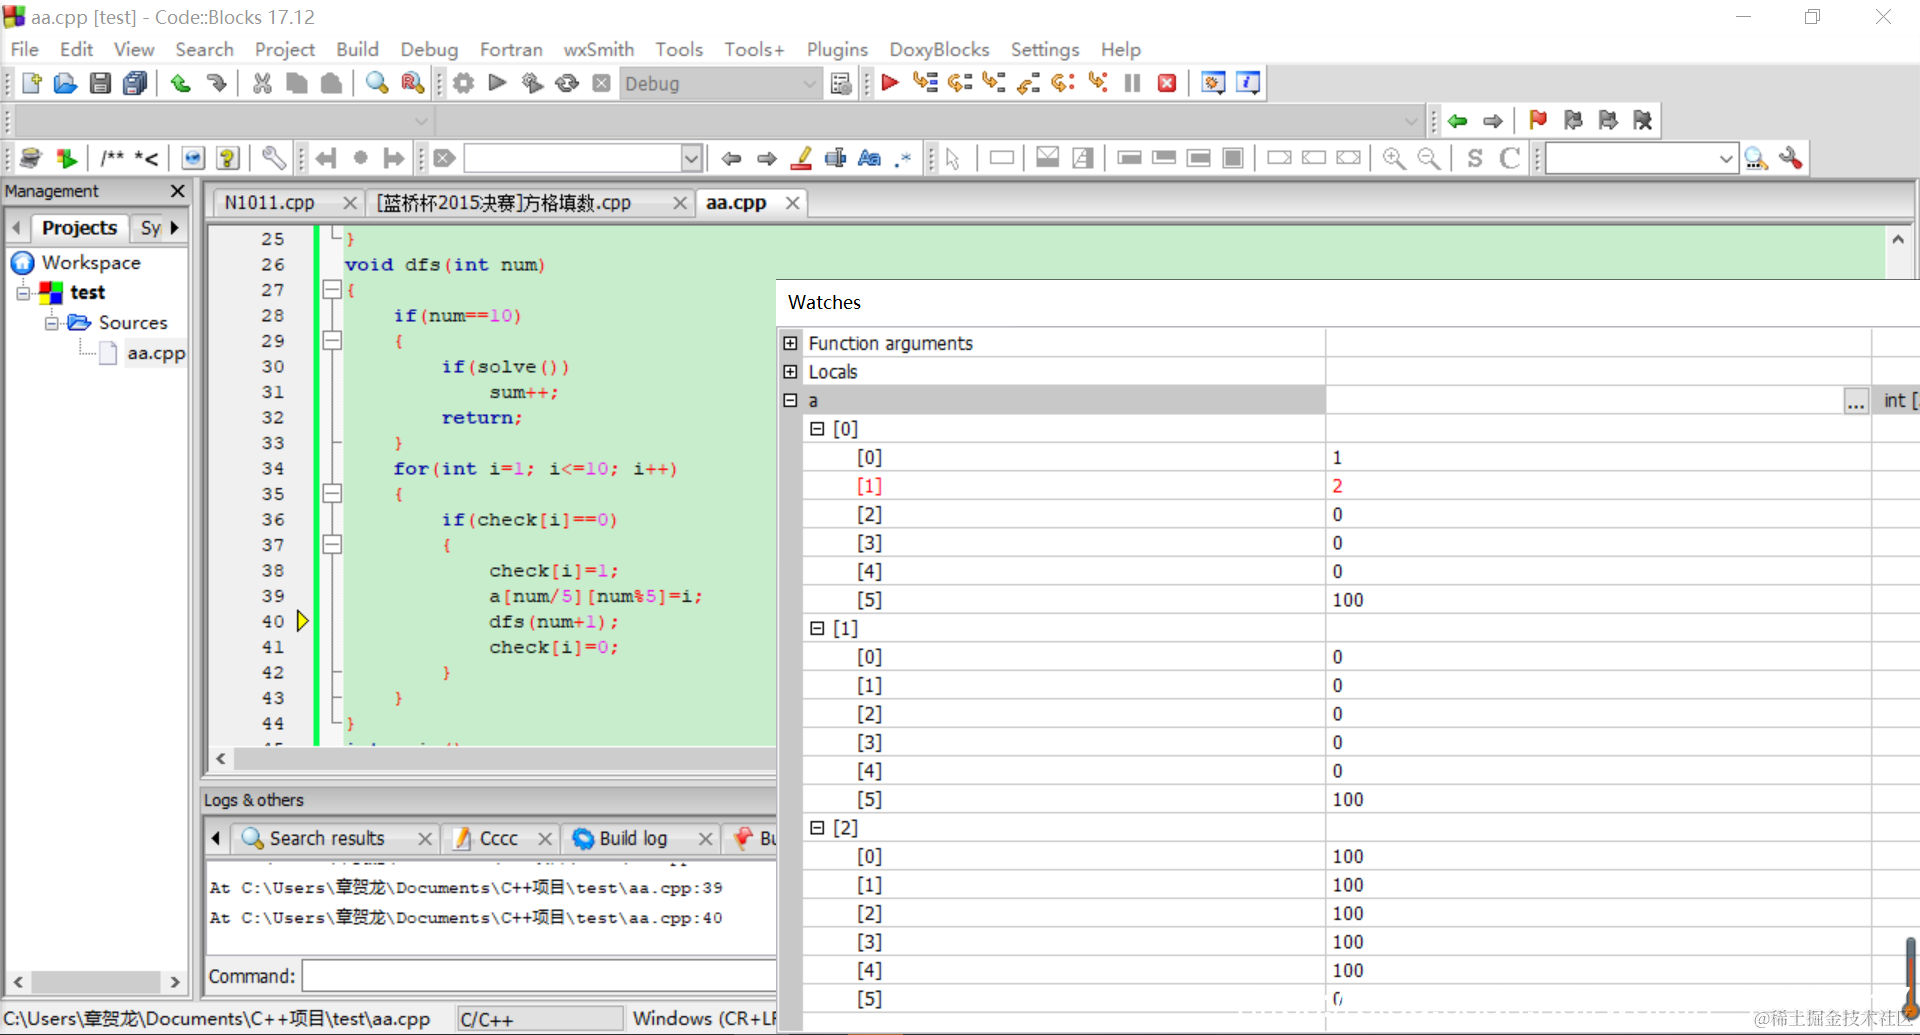Open Find with the magnifier icon

click(377, 84)
